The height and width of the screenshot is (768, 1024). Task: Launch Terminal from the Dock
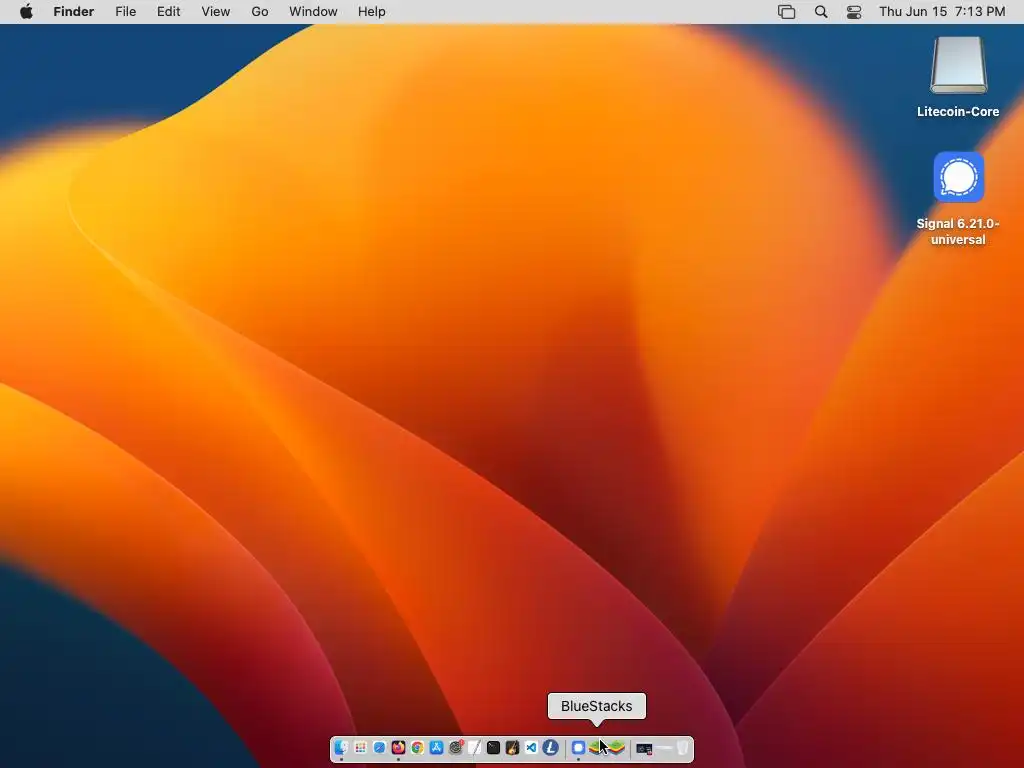pyautogui.click(x=493, y=748)
